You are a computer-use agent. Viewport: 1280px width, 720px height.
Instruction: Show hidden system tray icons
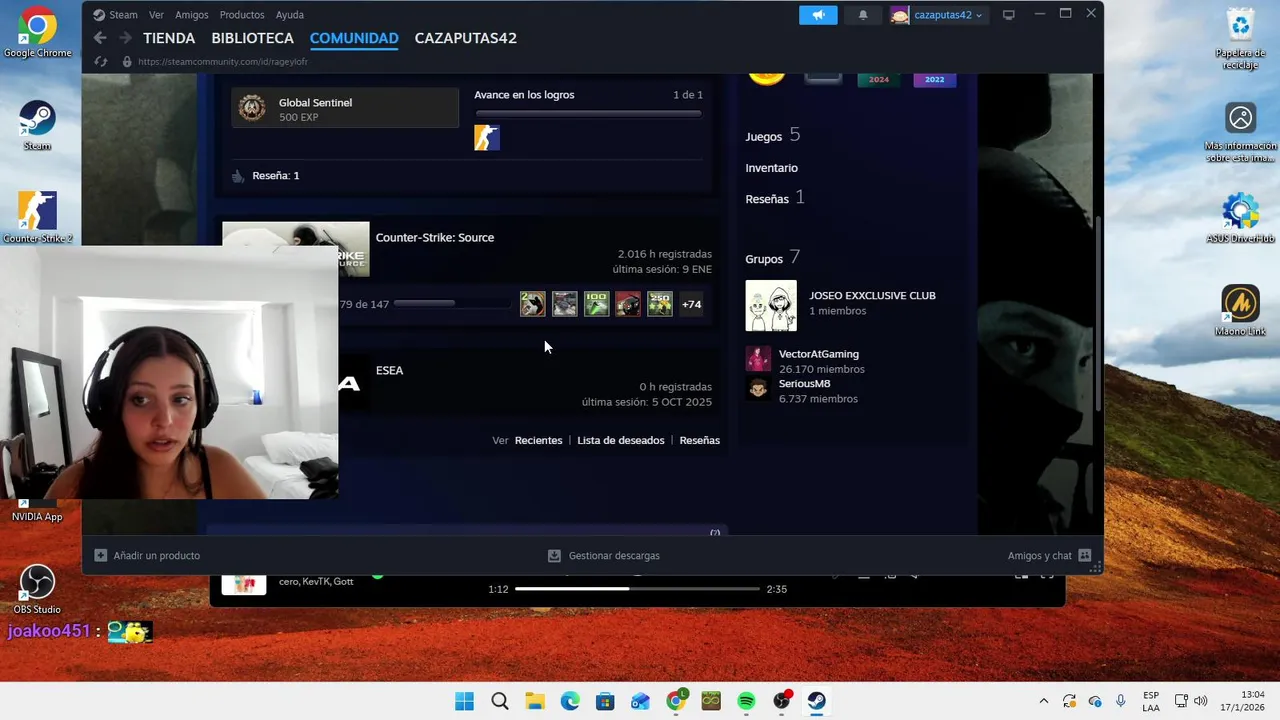1044,701
